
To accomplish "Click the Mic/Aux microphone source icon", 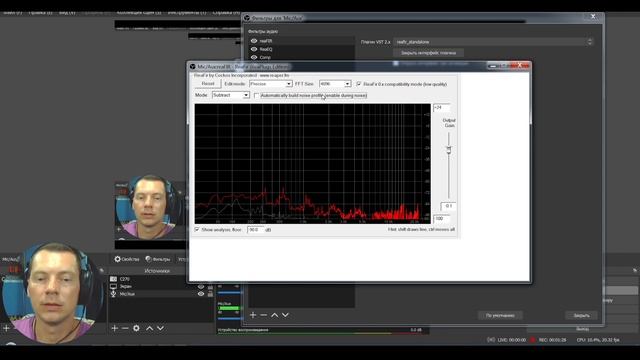I will 113,293.
